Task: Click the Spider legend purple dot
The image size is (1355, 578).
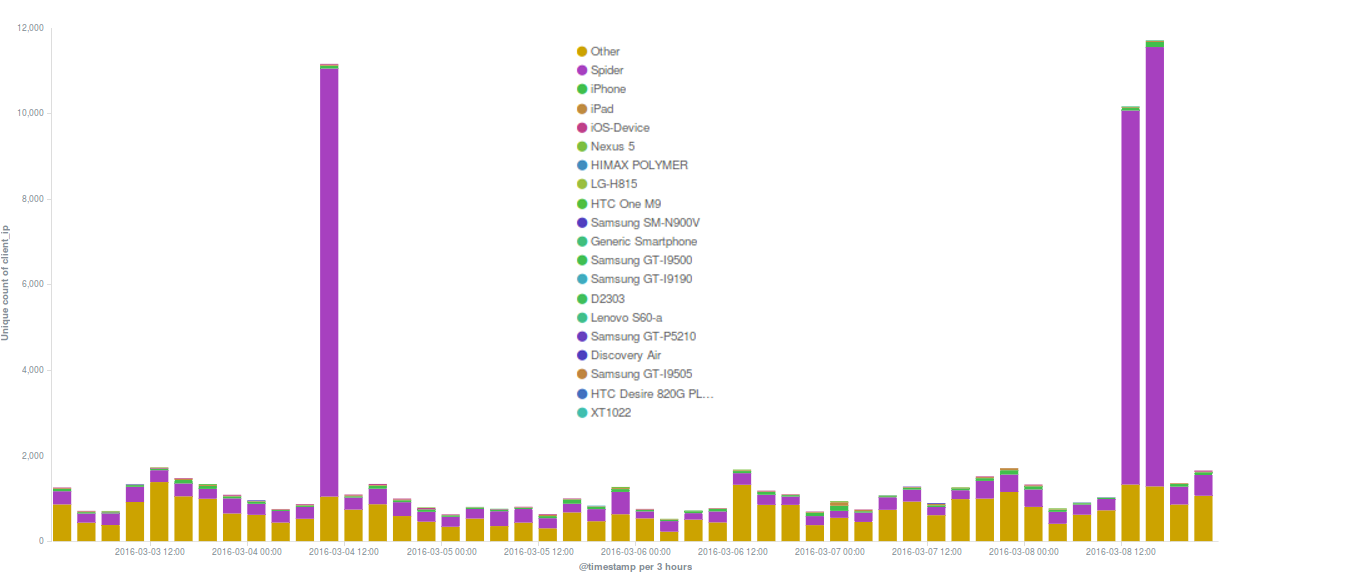Action: click(582, 71)
